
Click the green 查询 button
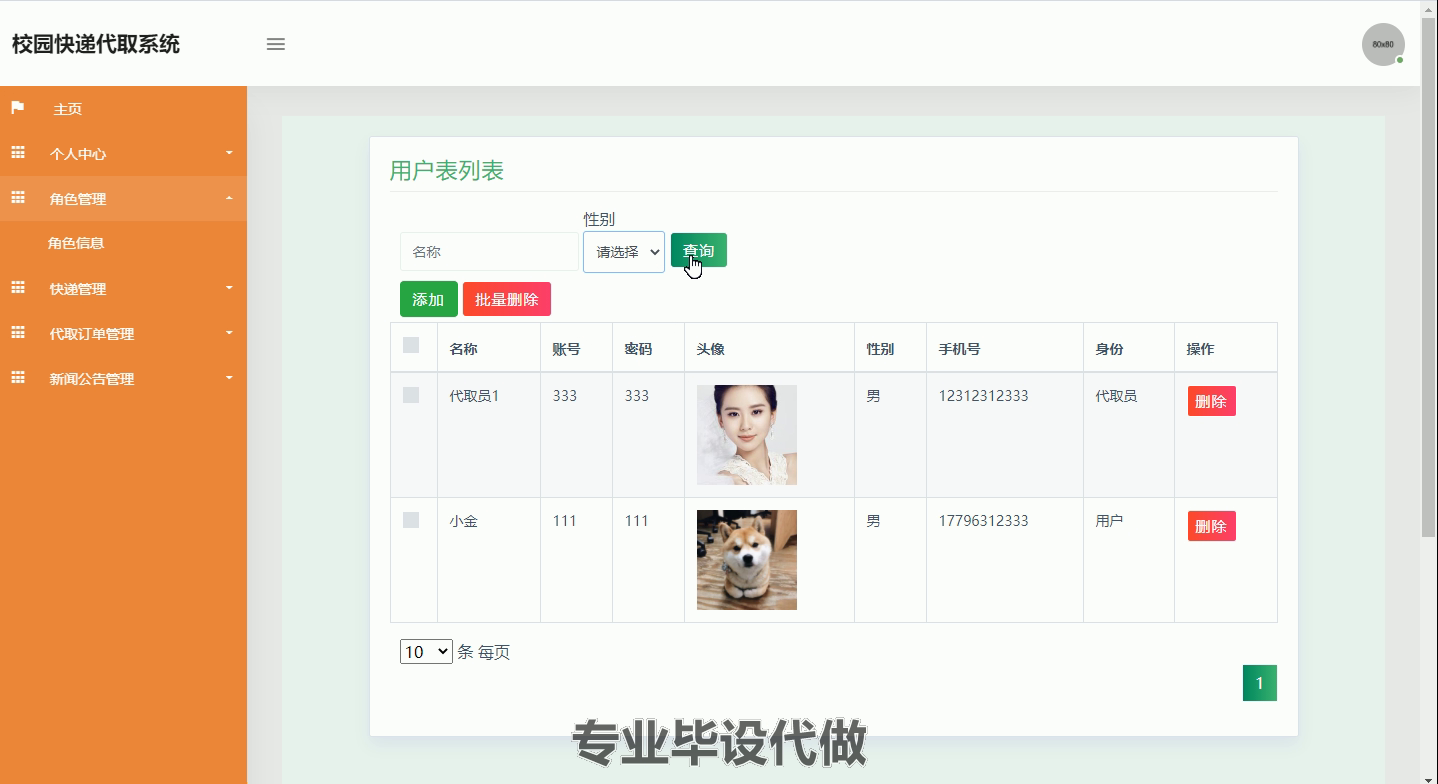[699, 250]
